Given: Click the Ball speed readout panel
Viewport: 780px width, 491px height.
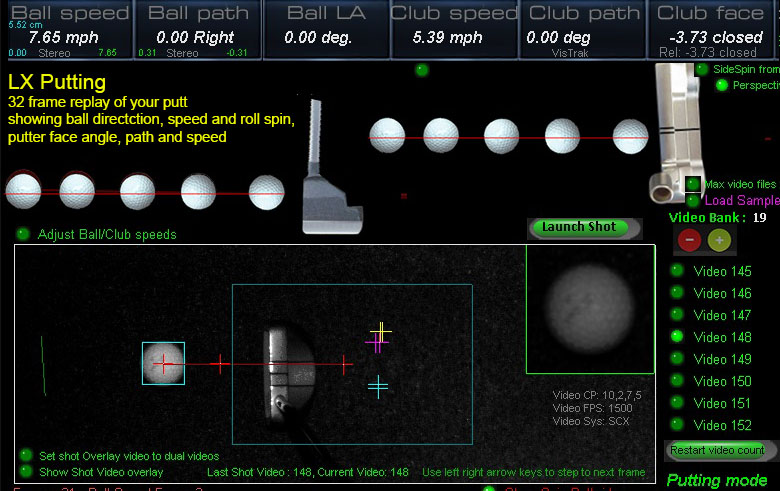Looking at the screenshot, I should tap(70, 30).
